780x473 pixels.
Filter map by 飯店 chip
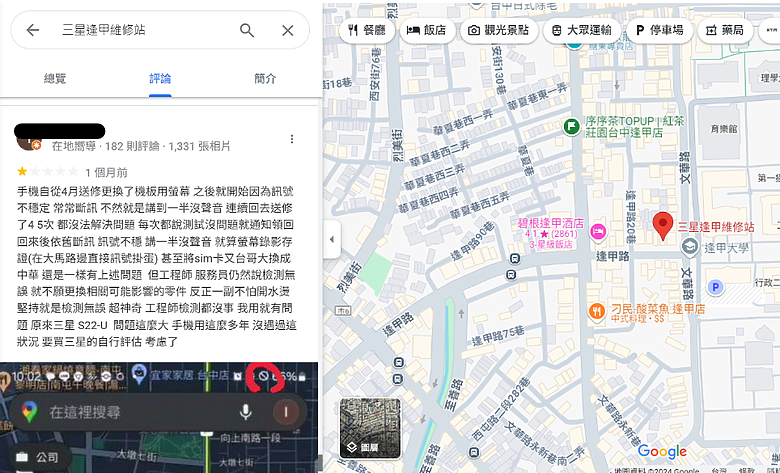[427, 30]
